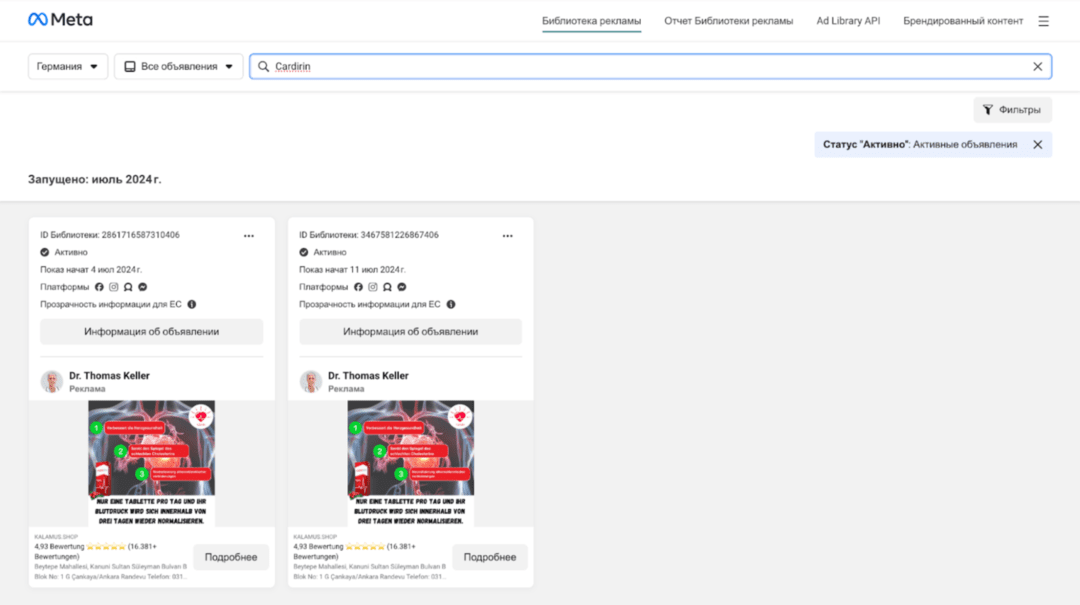Click the Messenger platform icon on first ad
1080x605 pixels.
tap(142, 287)
